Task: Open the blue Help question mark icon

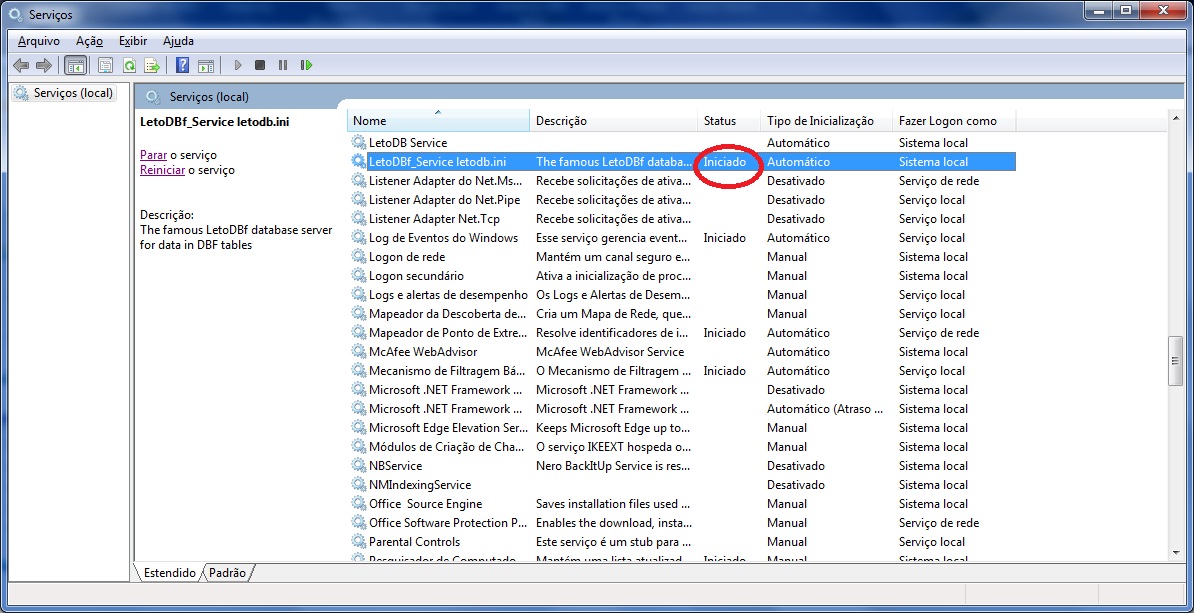Action: click(182, 65)
